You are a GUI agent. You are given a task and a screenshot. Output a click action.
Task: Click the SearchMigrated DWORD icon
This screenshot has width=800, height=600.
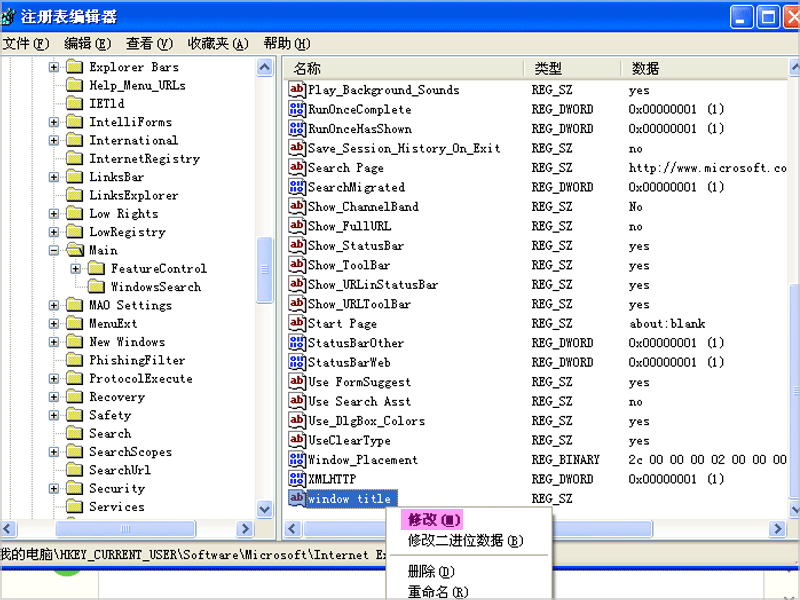click(x=296, y=187)
